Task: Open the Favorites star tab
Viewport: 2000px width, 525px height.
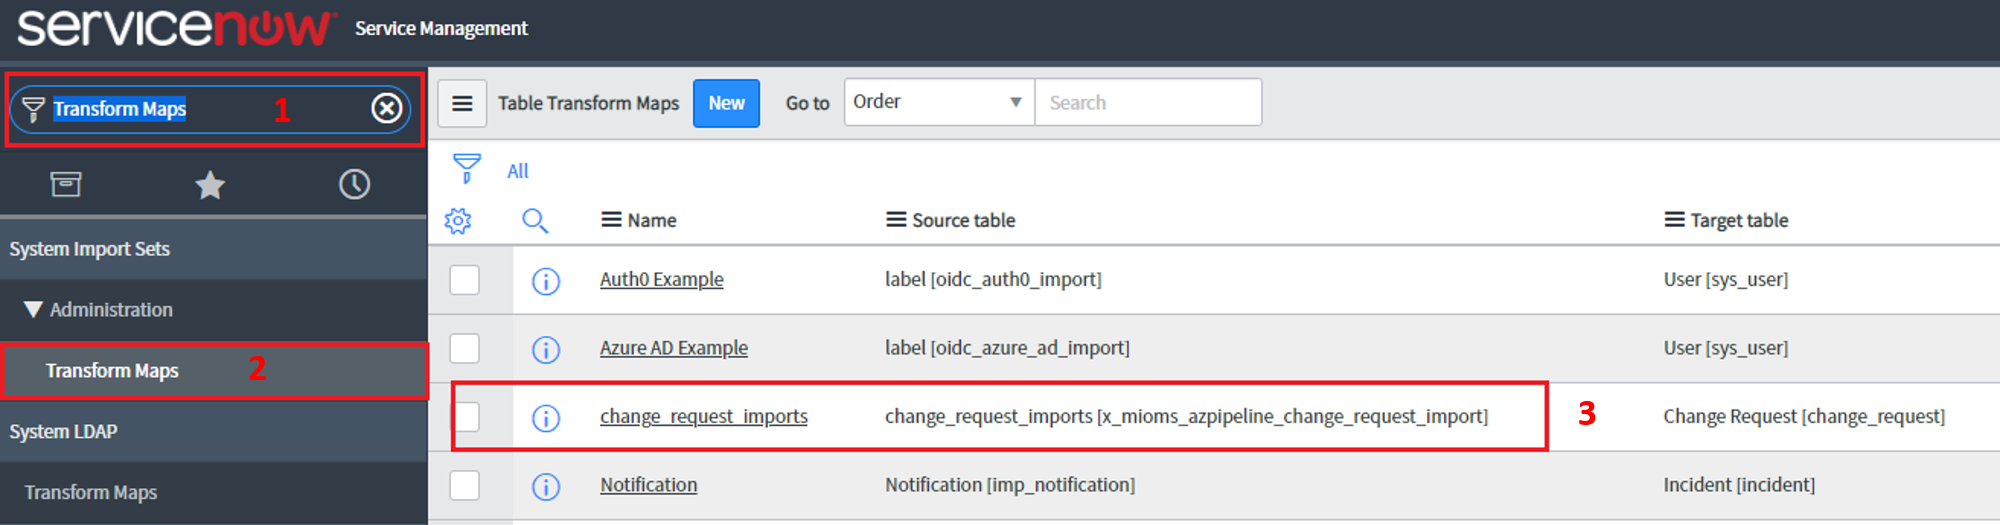Action: [210, 184]
